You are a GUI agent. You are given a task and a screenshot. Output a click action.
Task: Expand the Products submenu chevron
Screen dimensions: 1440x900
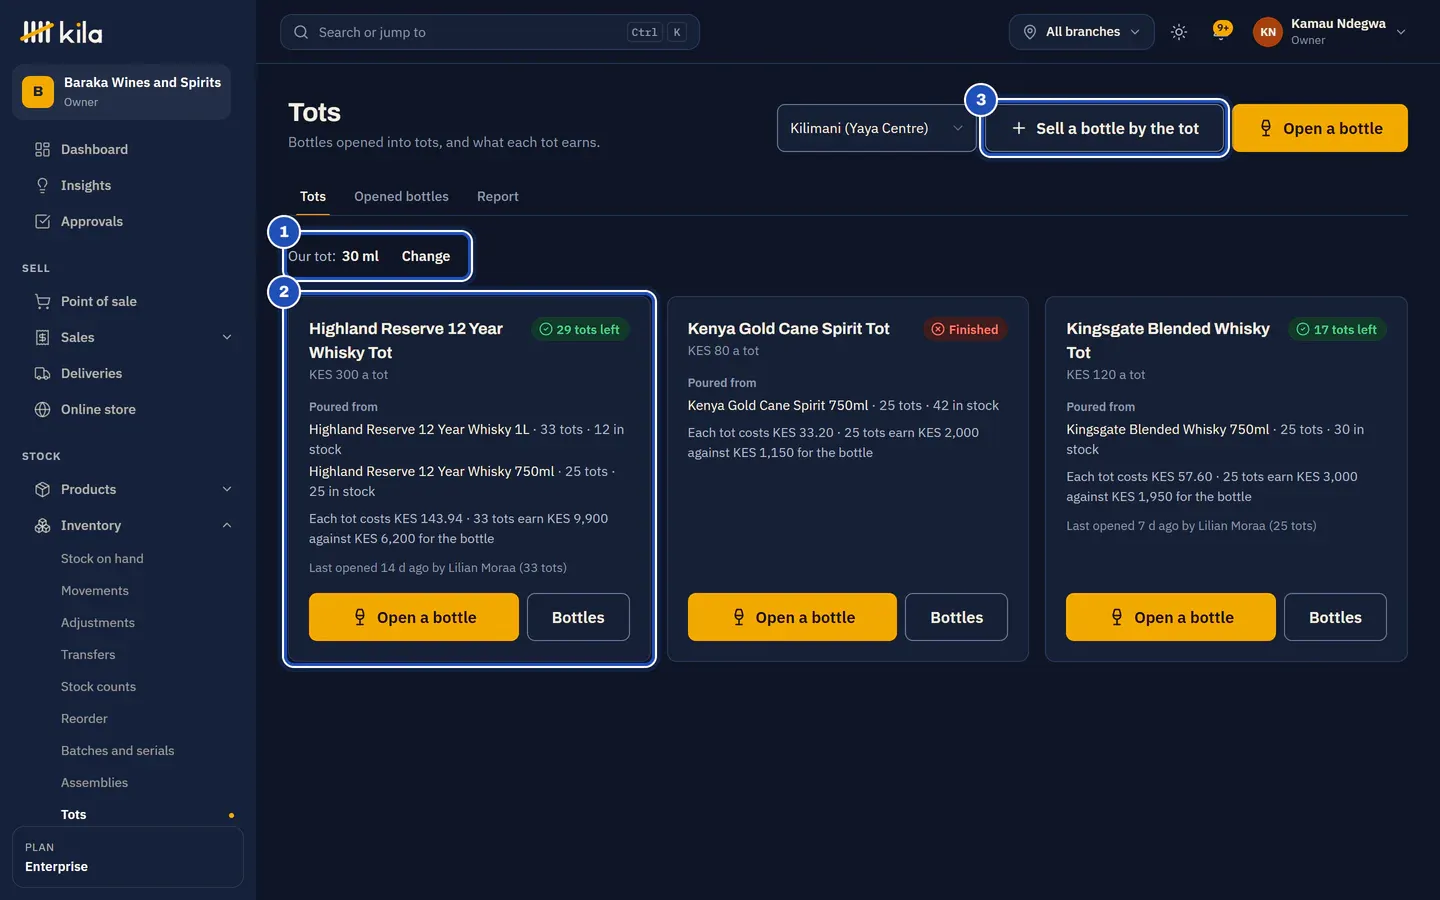tap(227, 489)
